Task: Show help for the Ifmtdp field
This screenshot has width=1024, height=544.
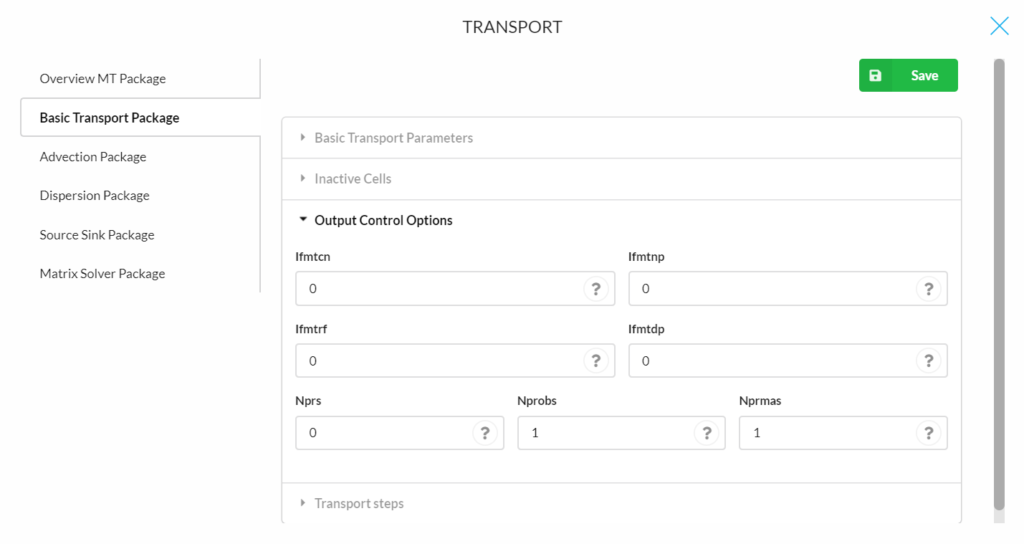Action: (928, 360)
